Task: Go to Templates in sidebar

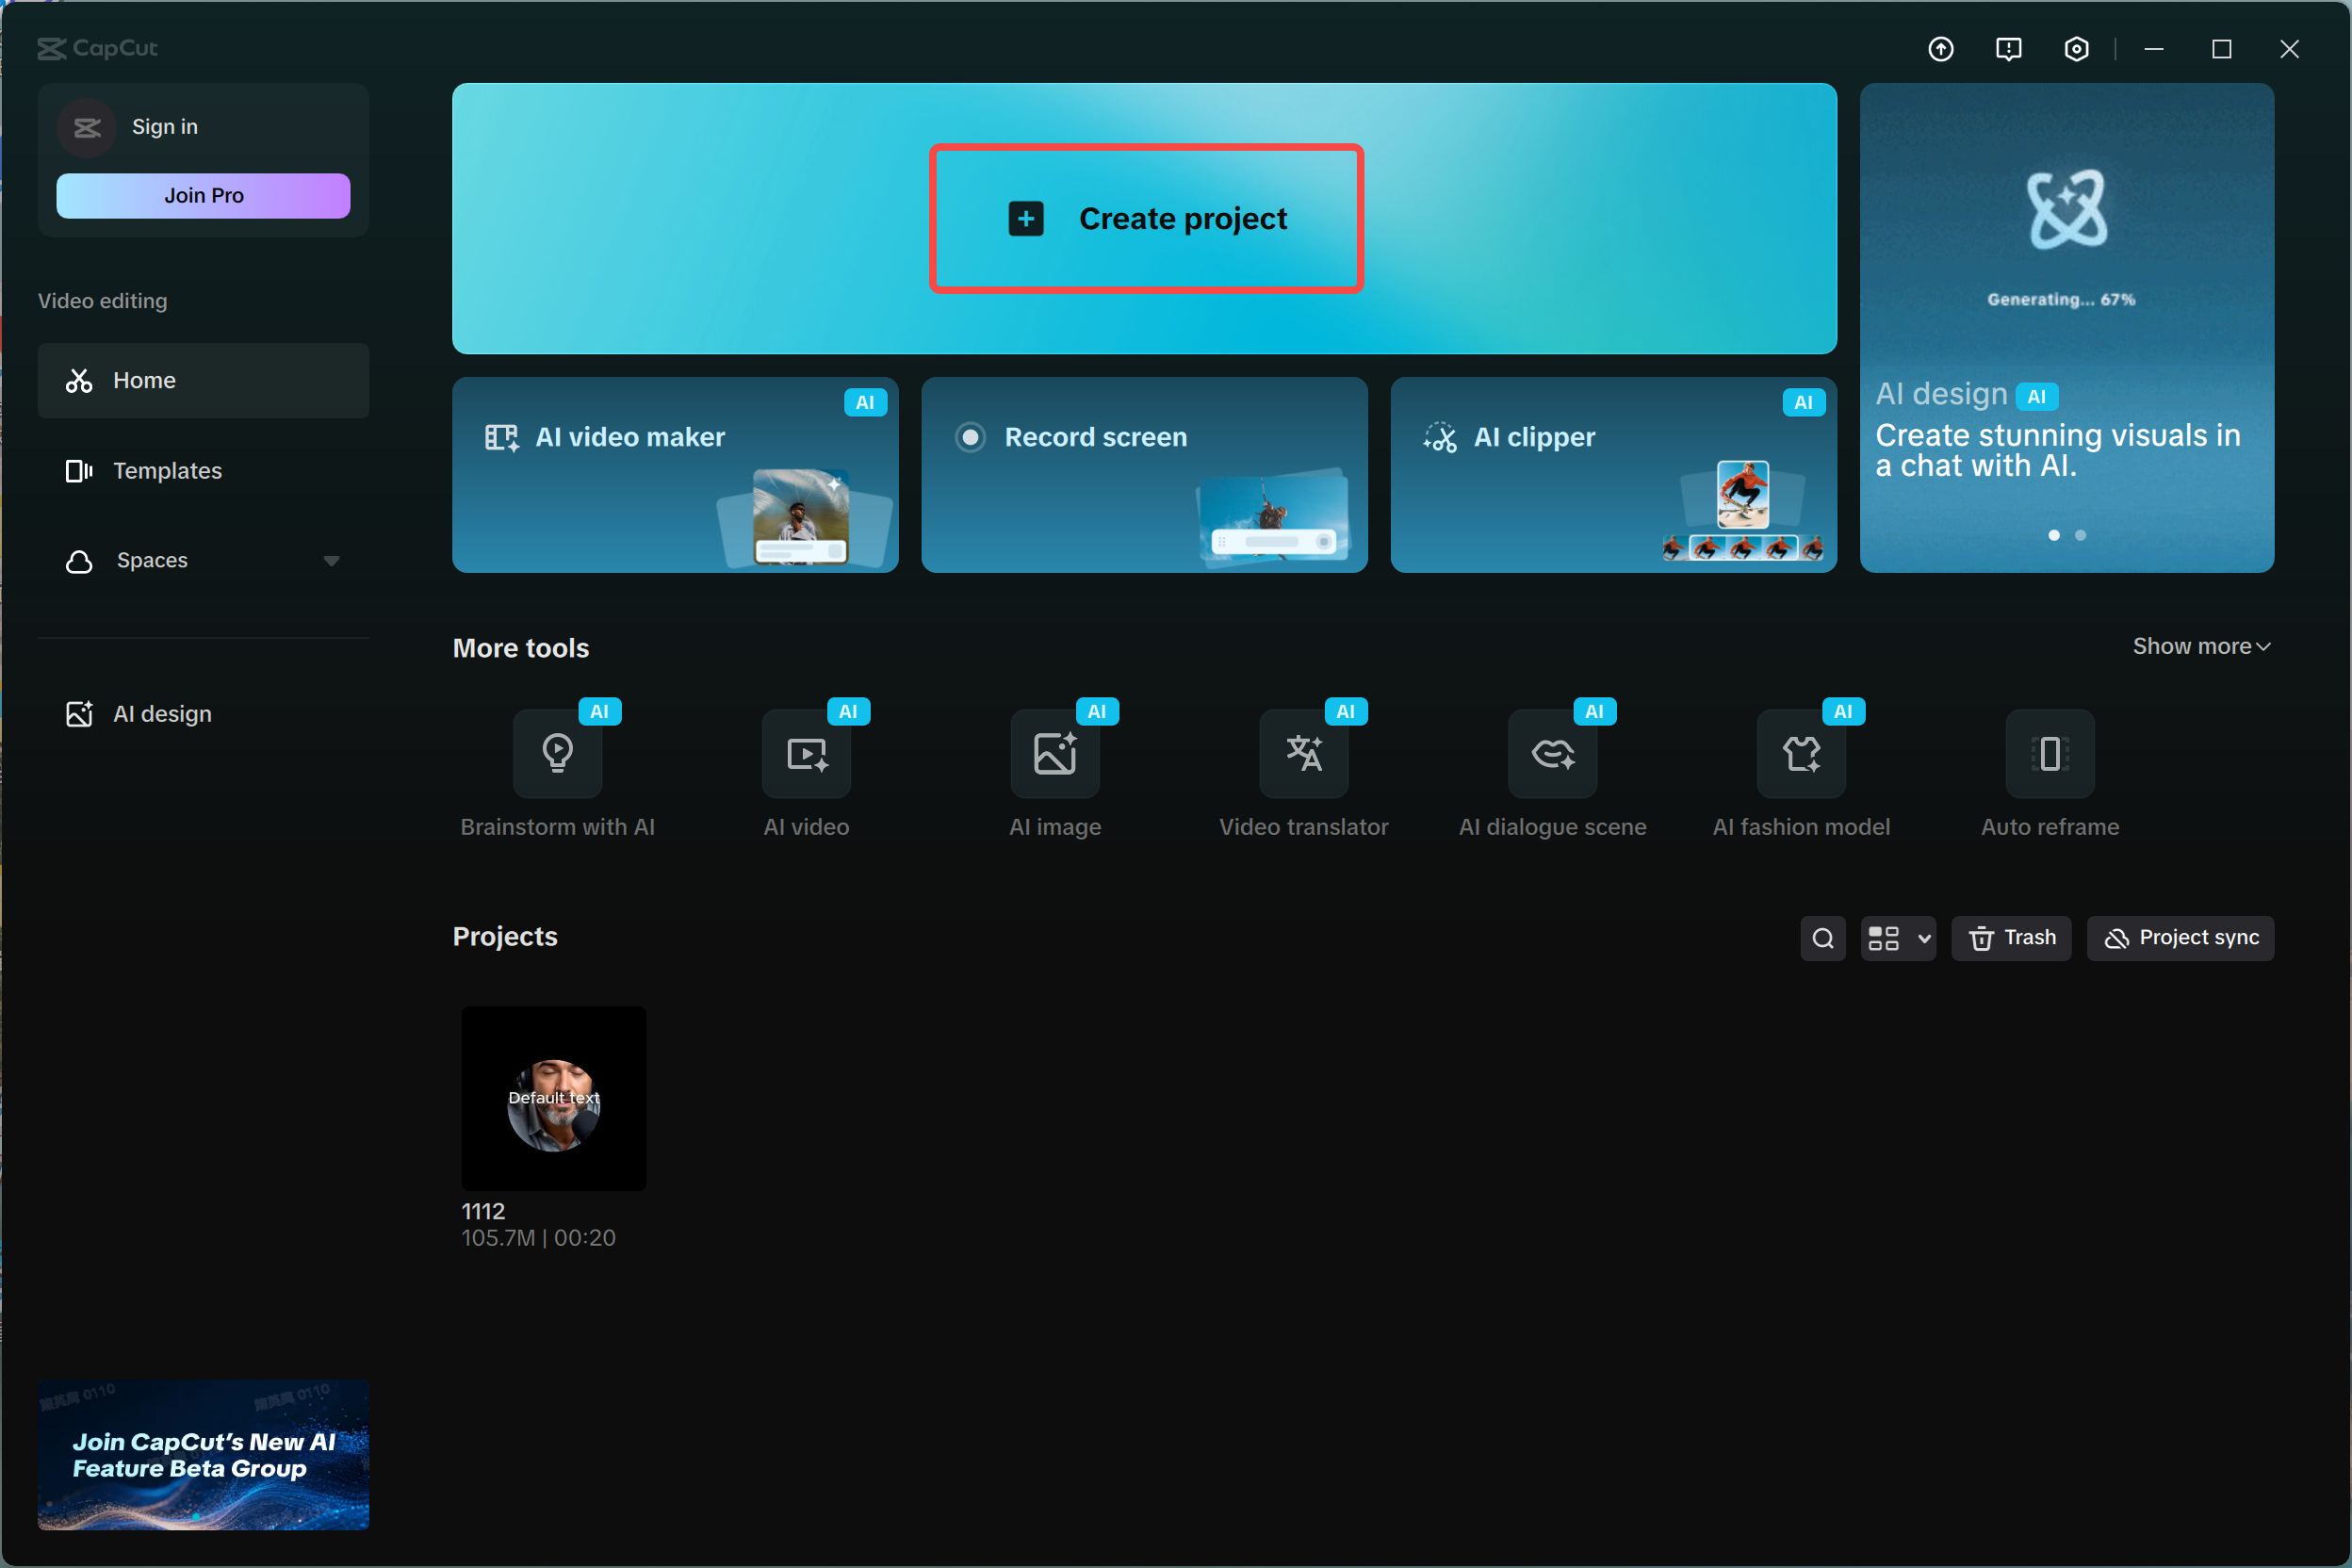Action: point(167,471)
